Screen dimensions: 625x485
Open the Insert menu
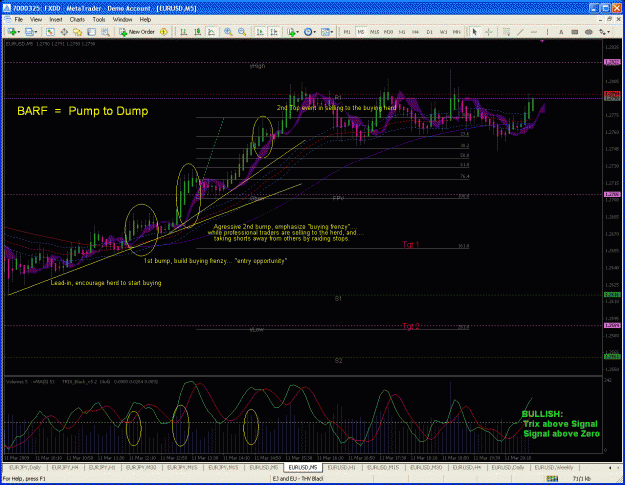56,19
